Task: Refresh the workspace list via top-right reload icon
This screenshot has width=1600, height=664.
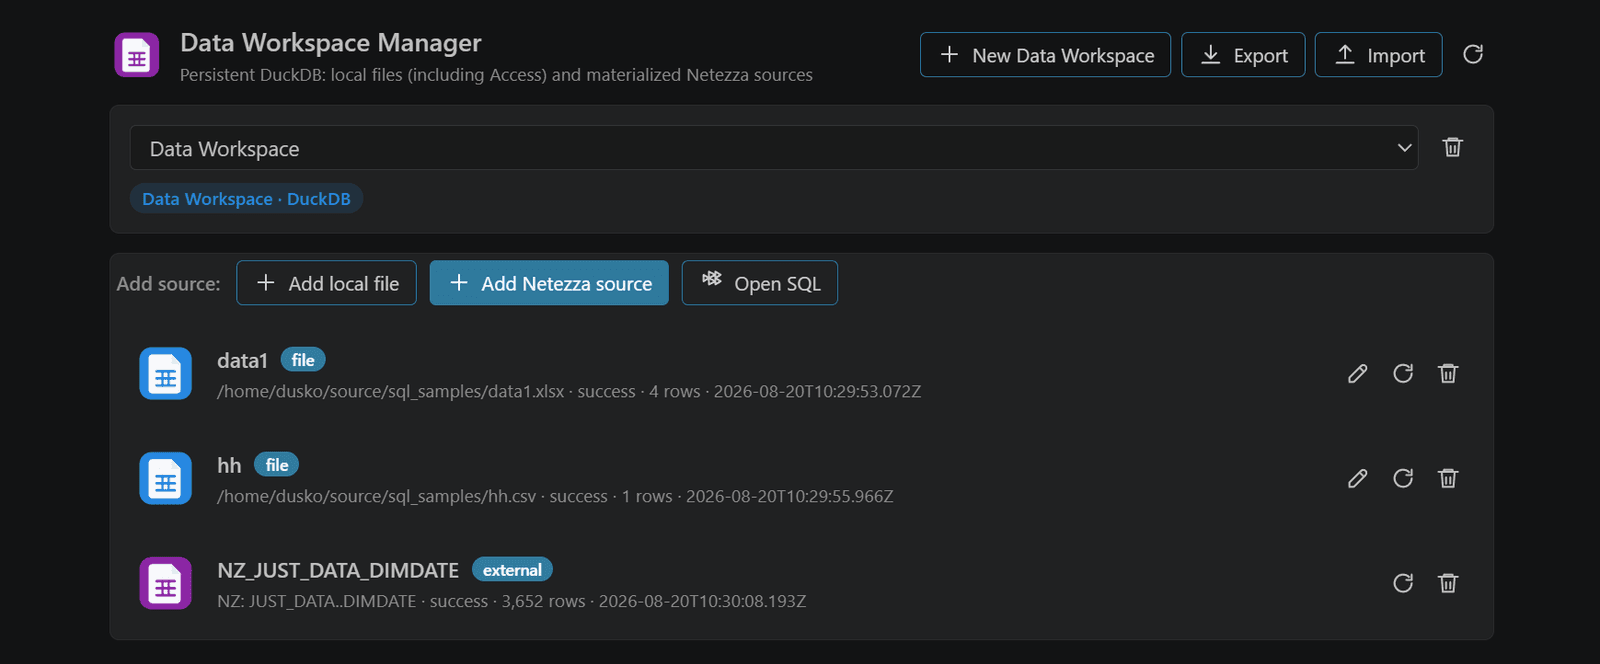Action: [1473, 54]
